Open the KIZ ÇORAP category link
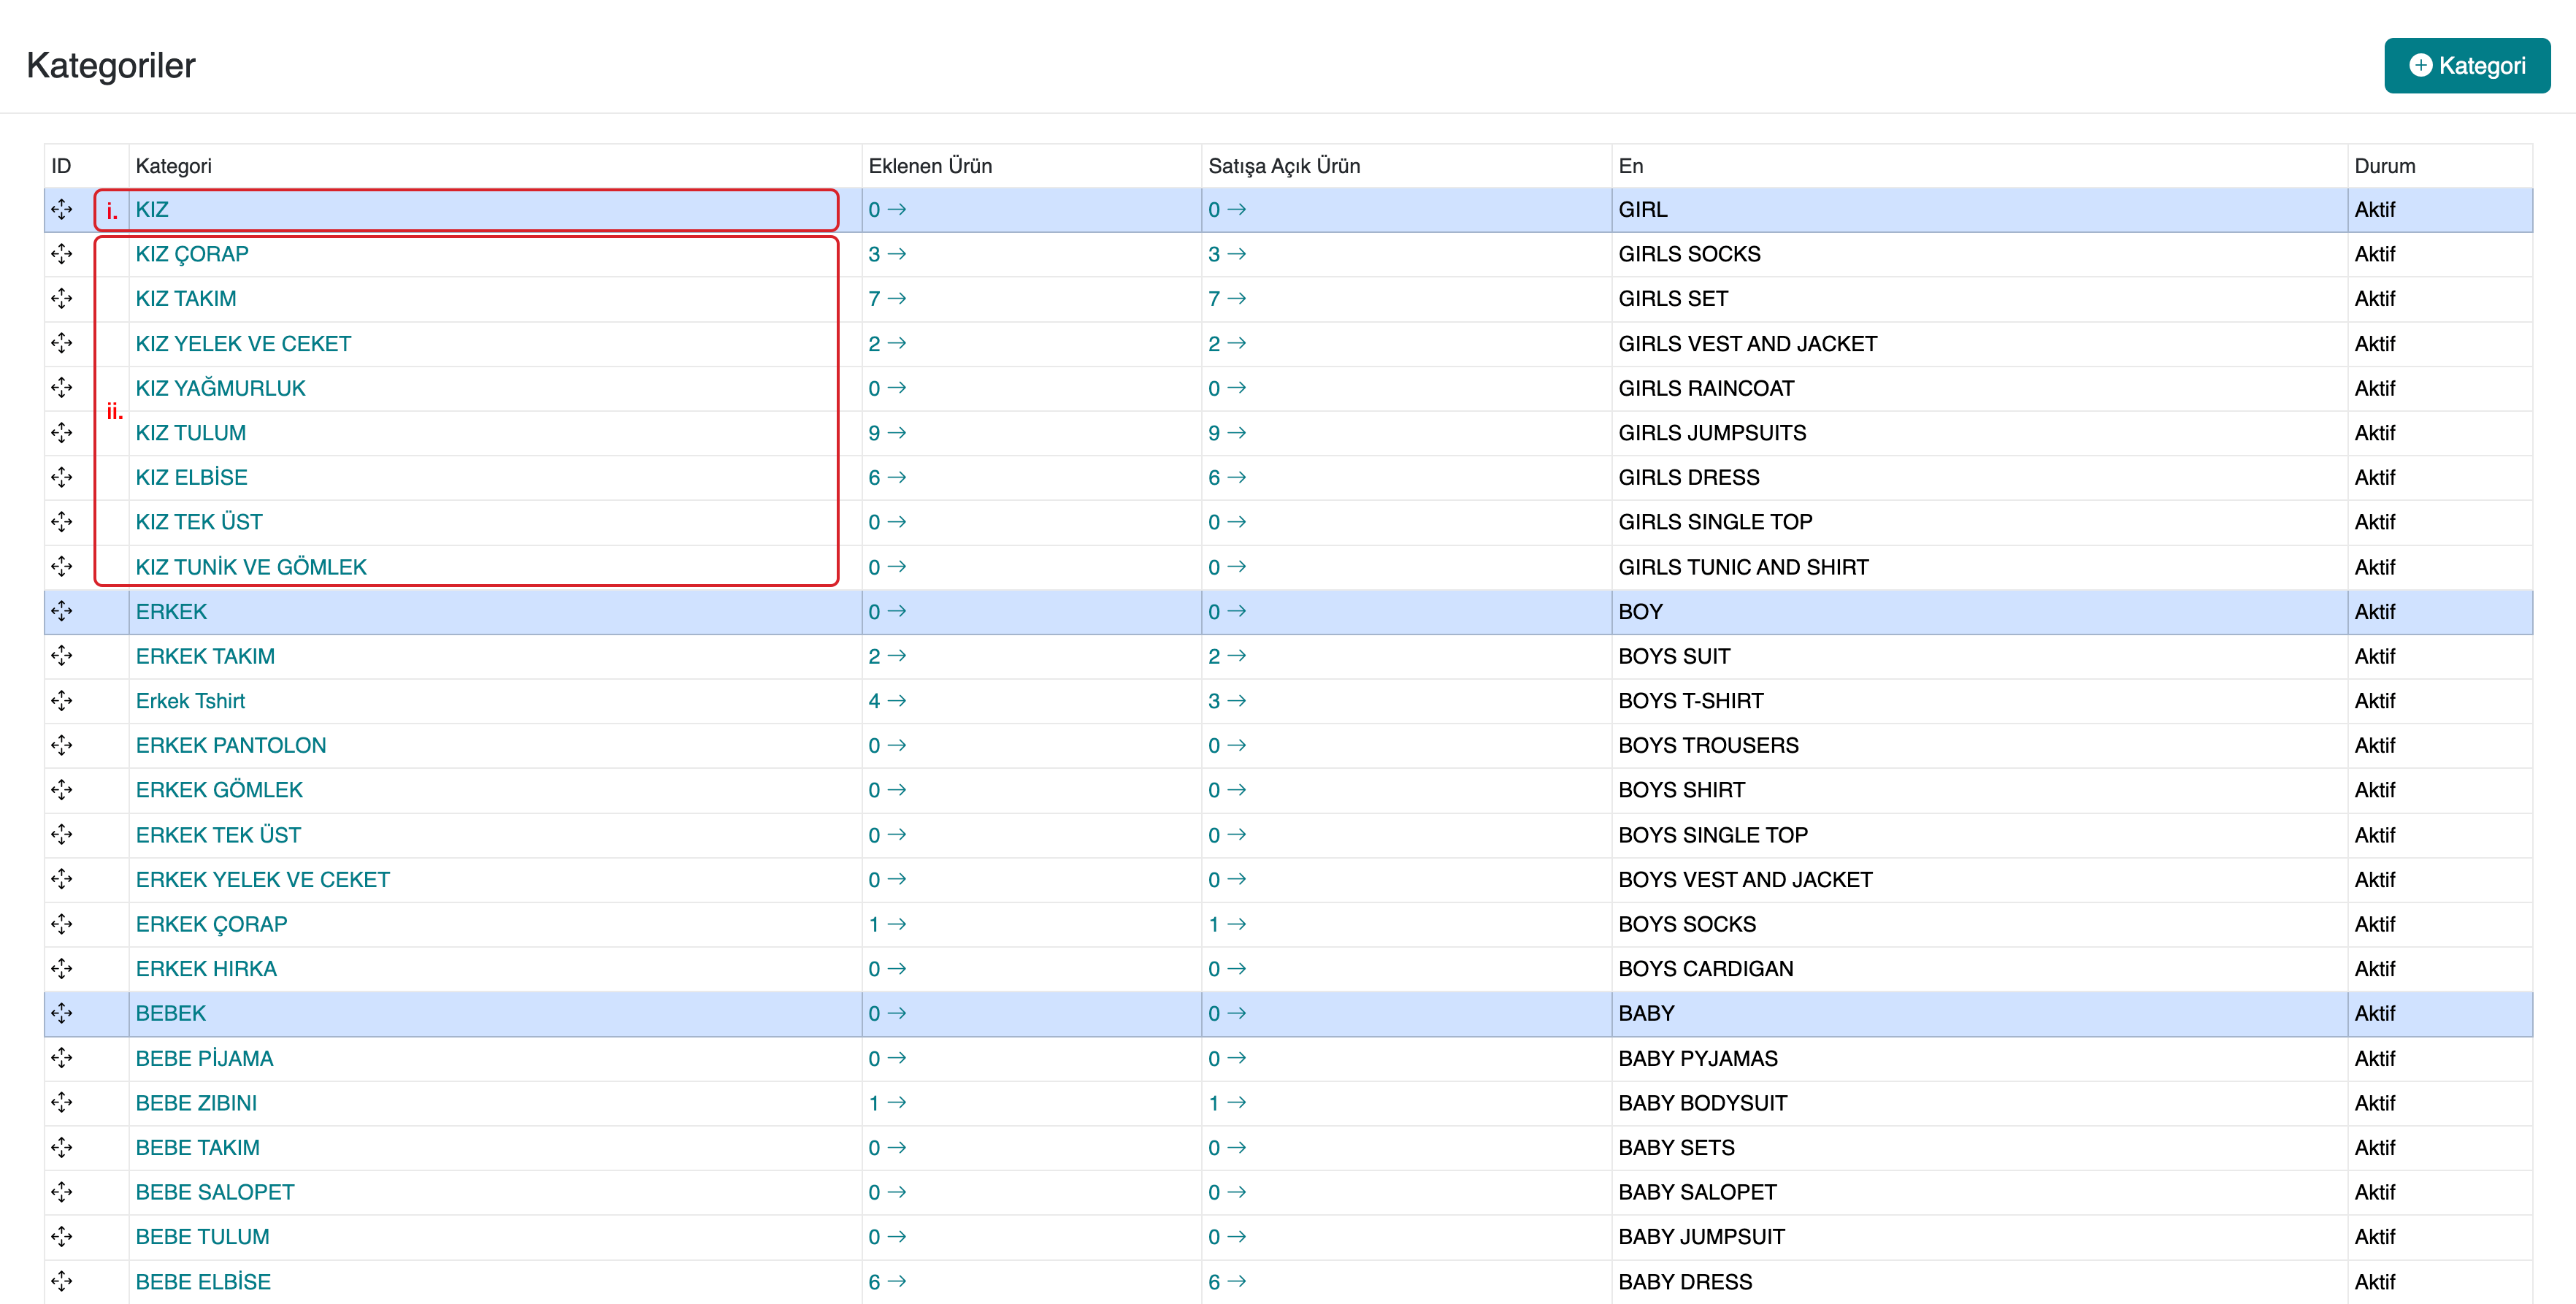This screenshot has width=2576, height=1304. pyautogui.click(x=192, y=254)
